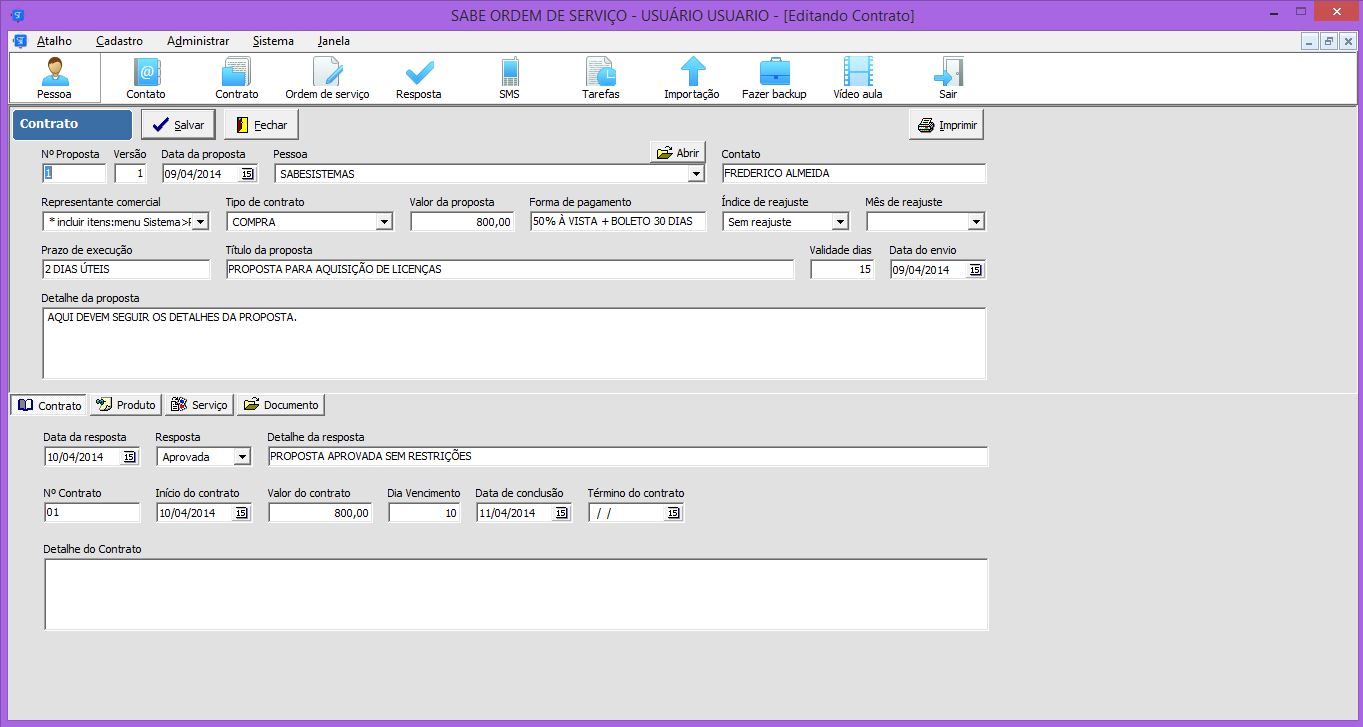The height and width of the screenshot is (727, 1363).
Task: Open calendar for Início do contrato
Action: coord(242,513)
